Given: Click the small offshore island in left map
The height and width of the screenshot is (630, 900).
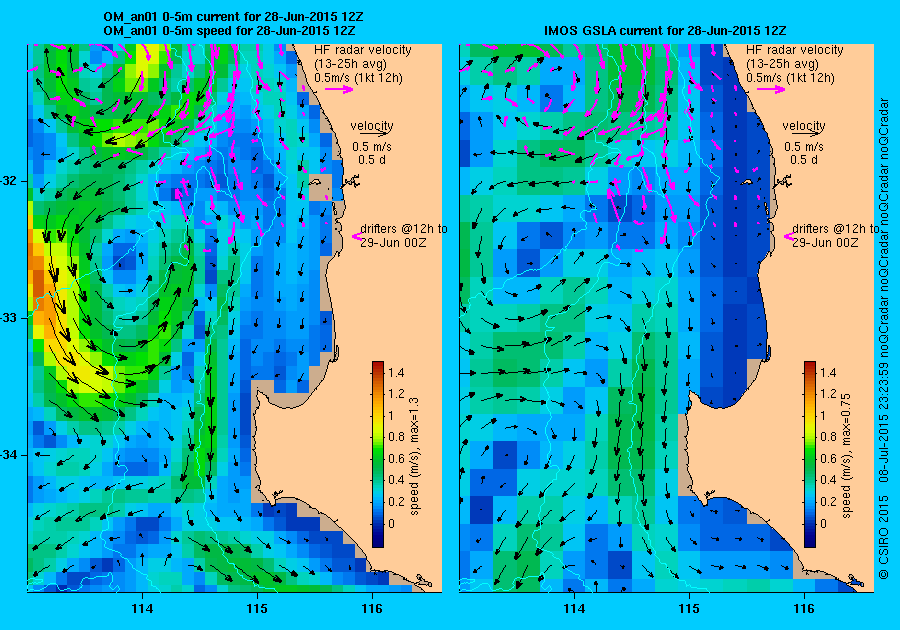Looking at the screenshot, I should tap(315, 182).
